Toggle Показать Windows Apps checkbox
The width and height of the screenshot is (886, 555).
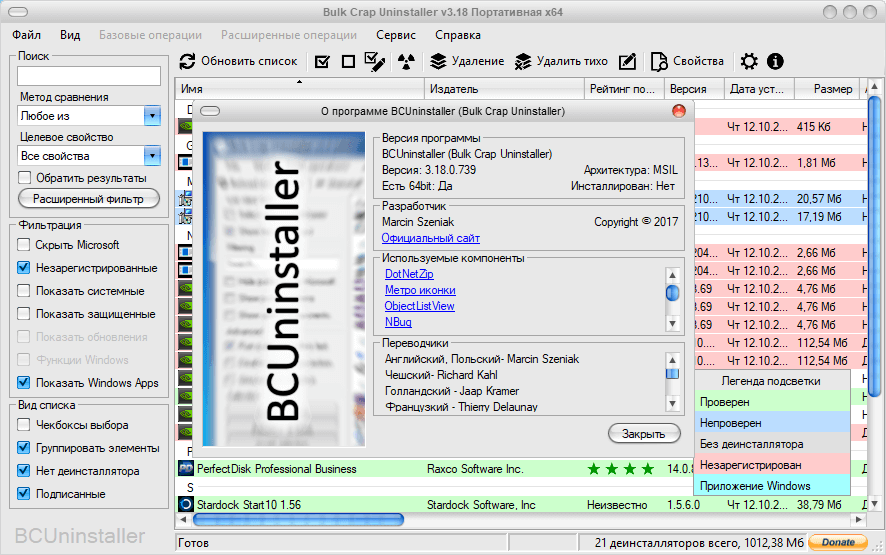click(x=24, y=383)
